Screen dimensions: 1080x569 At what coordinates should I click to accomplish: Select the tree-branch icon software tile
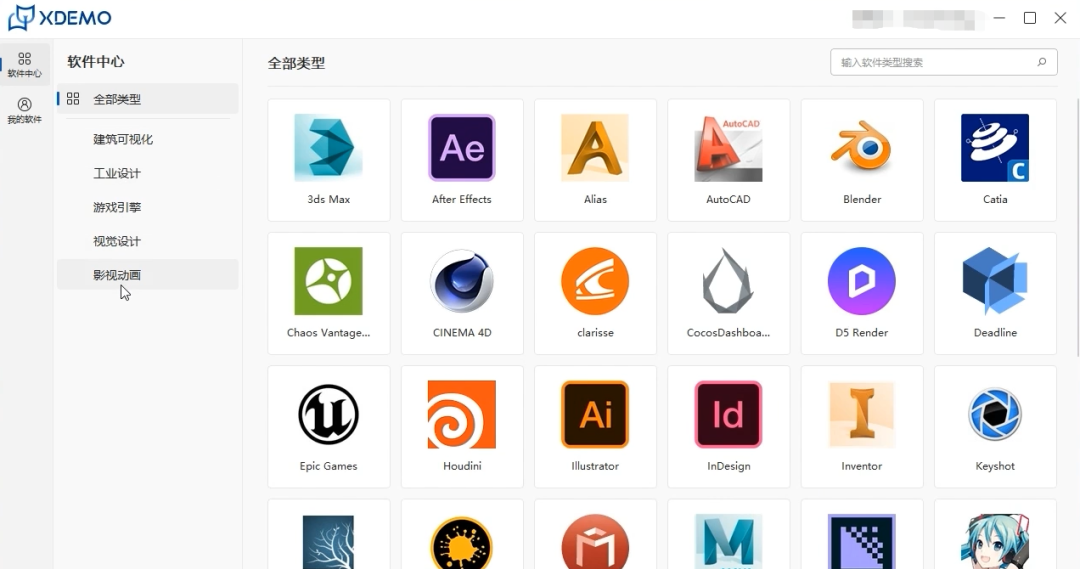pyautogui.click(x=329, y=535)
